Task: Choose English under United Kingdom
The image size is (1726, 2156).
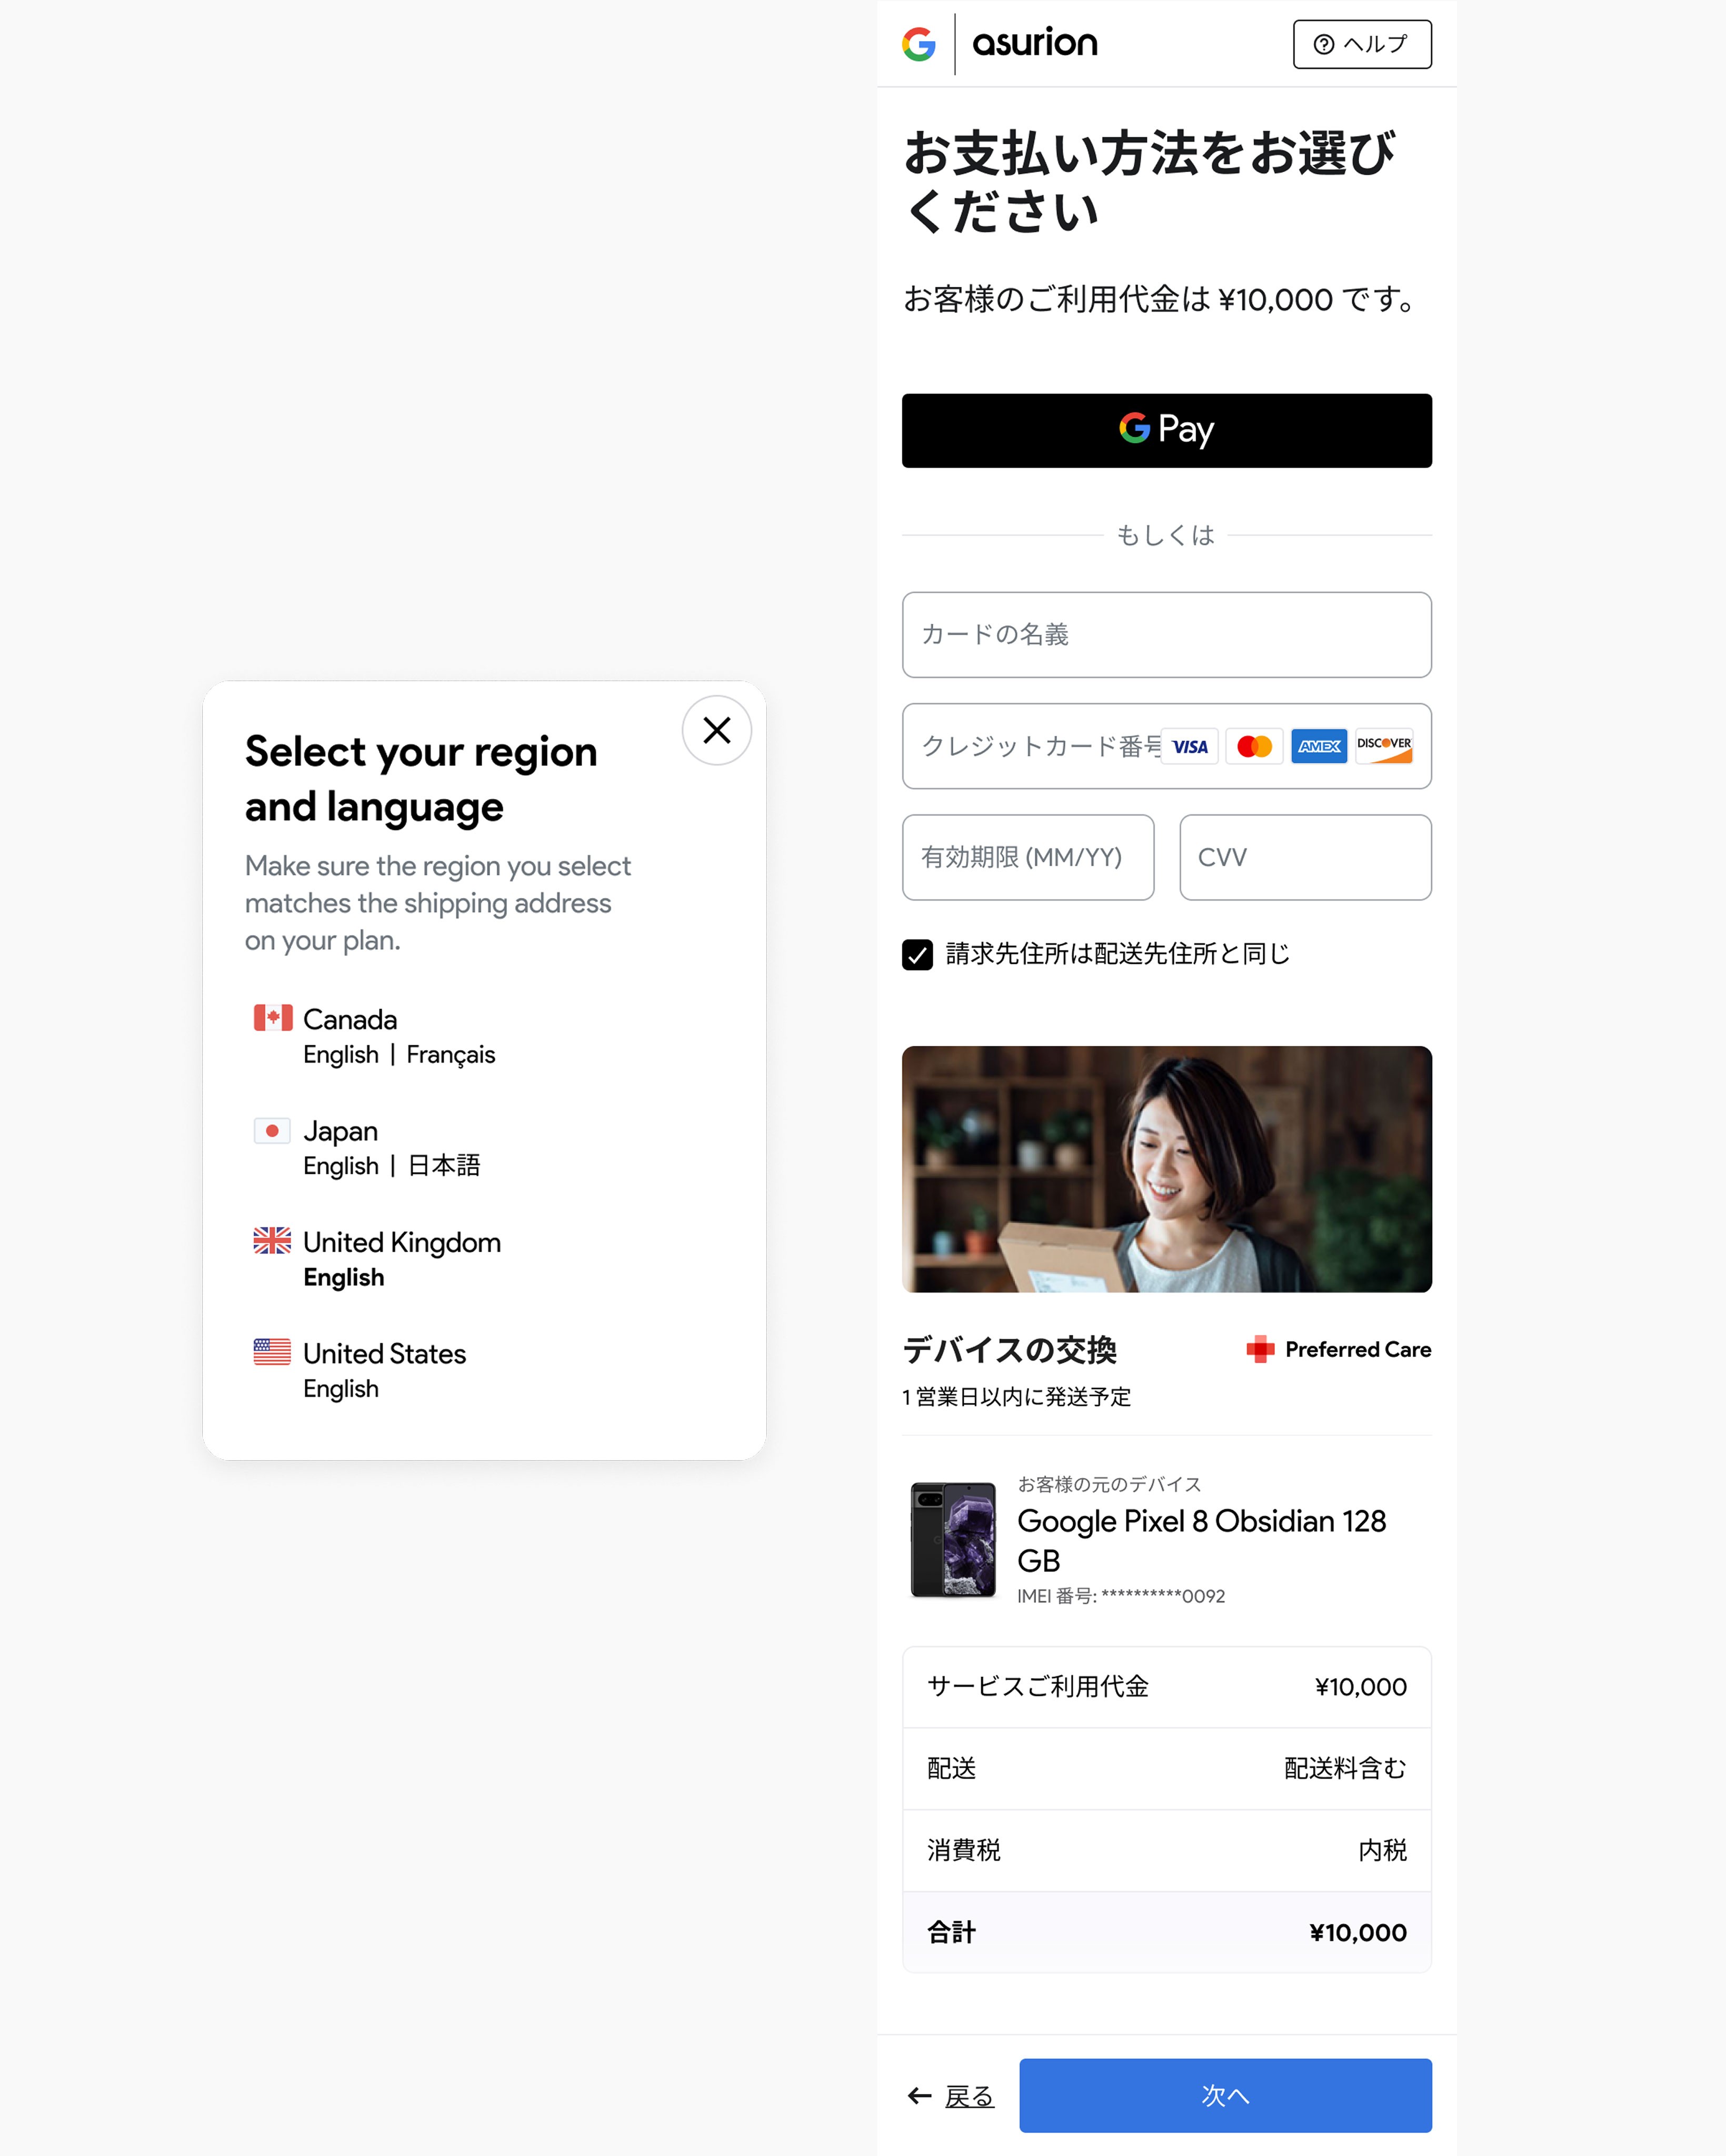Action: [343, 1277]
